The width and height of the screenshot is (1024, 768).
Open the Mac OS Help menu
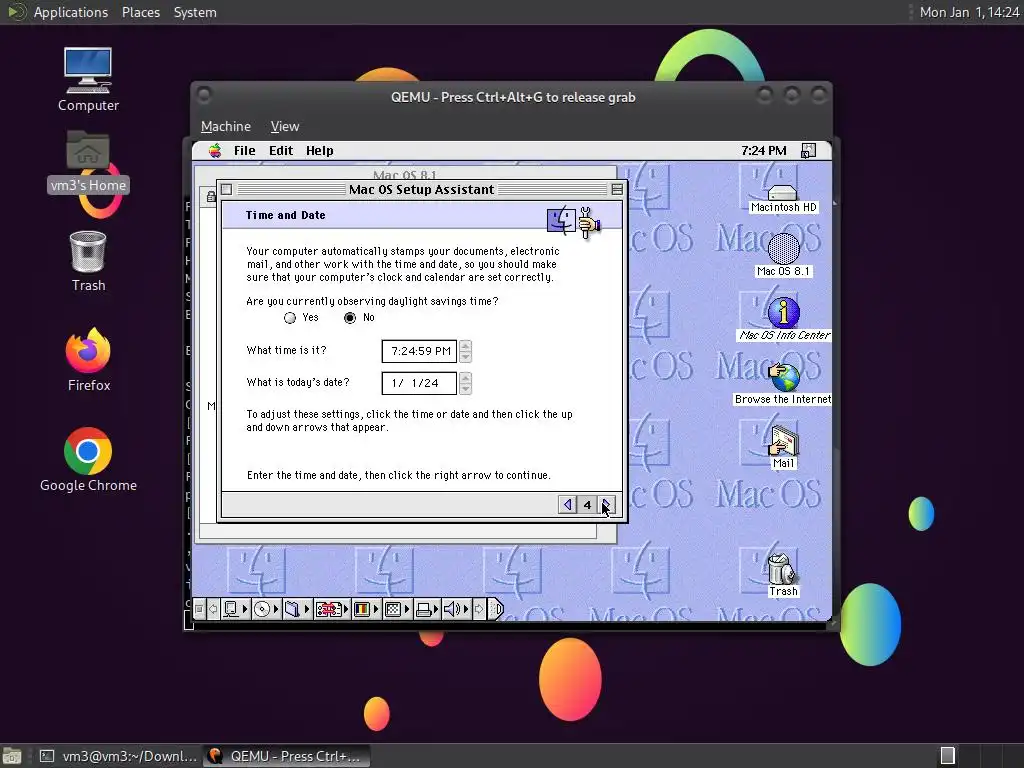coord(319,151)
